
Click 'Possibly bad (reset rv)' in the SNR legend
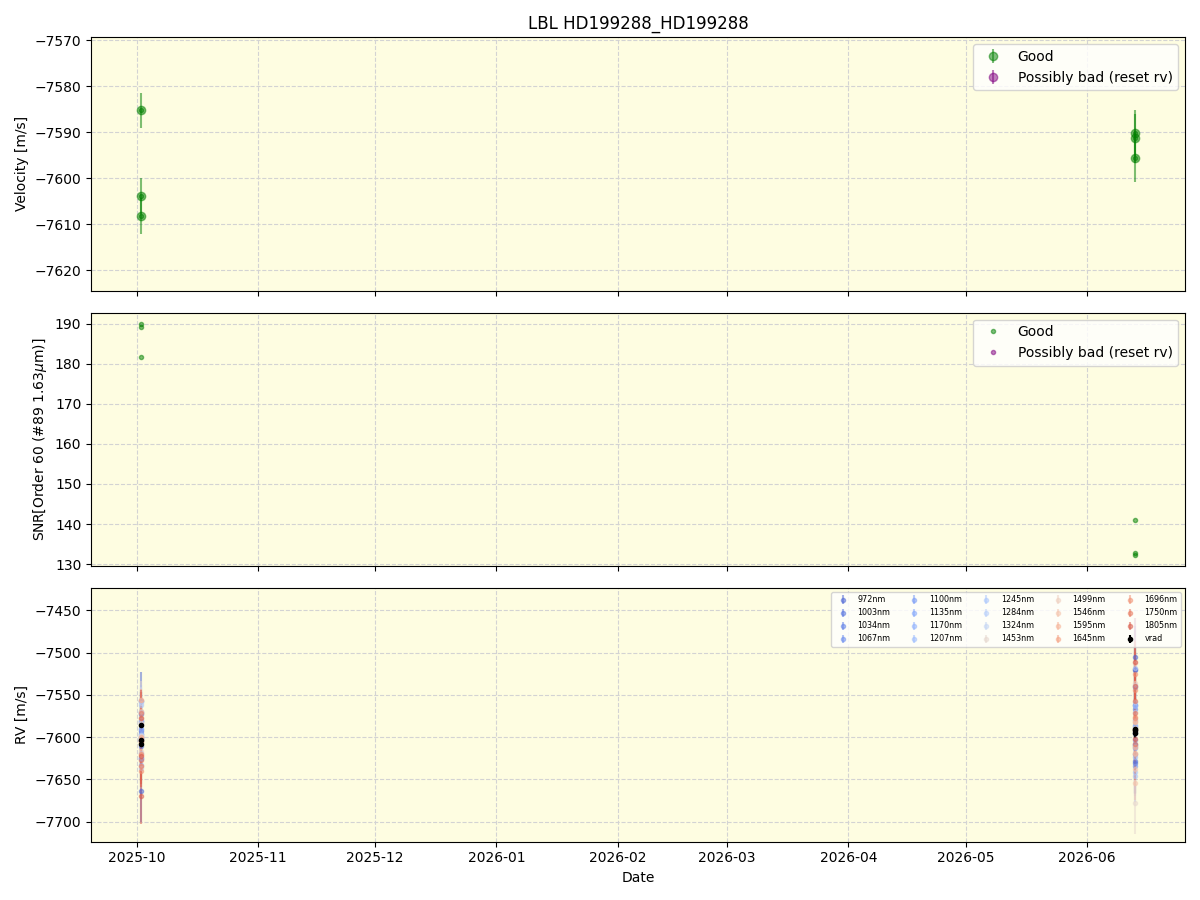click(x=1095, y=352)
